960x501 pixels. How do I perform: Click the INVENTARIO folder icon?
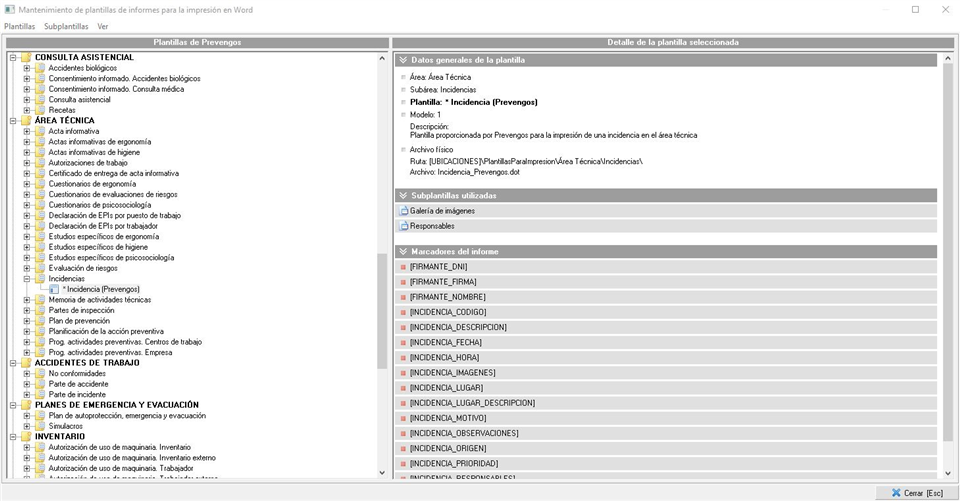25,436
